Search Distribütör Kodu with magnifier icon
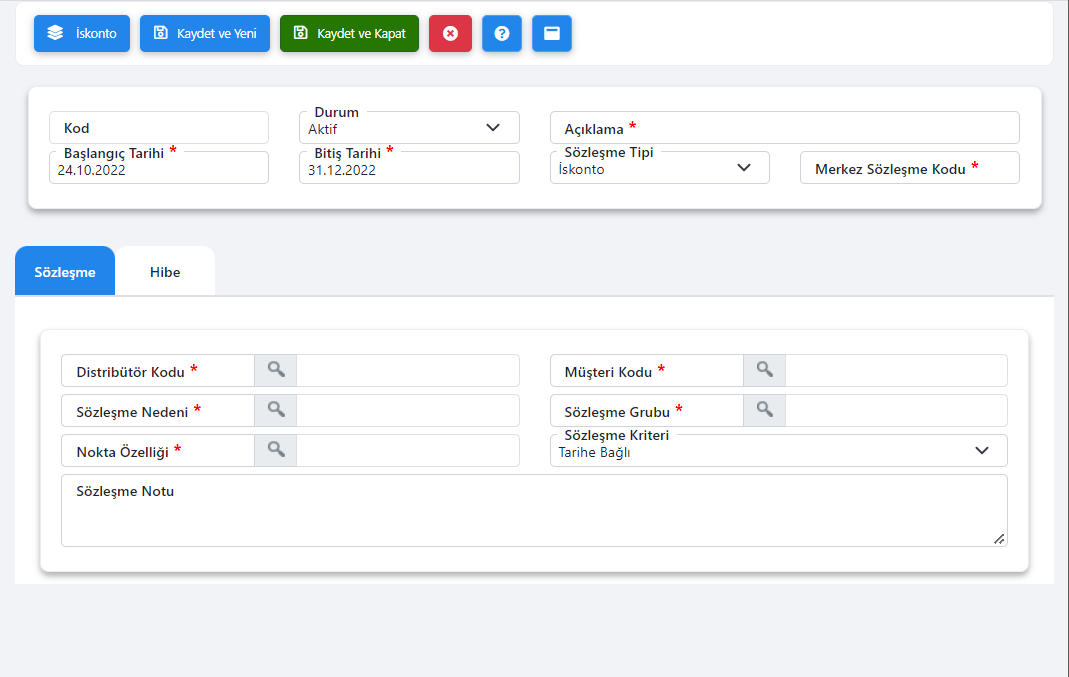 click(276, 370)
